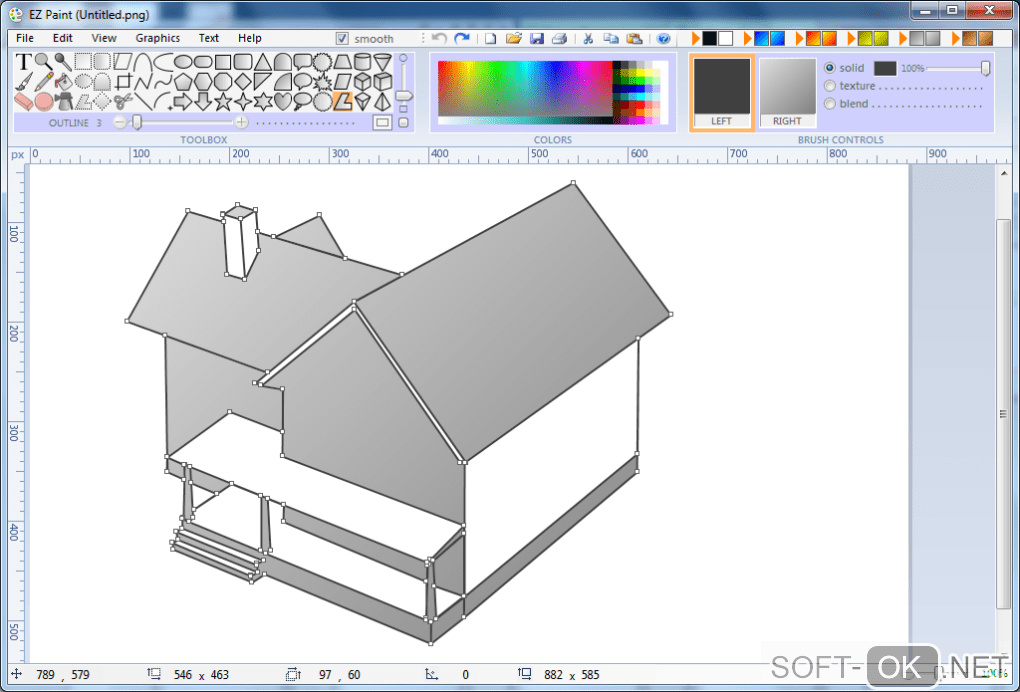Open the Edit menu
1020x692 pixels.
(x=62, y=38)
